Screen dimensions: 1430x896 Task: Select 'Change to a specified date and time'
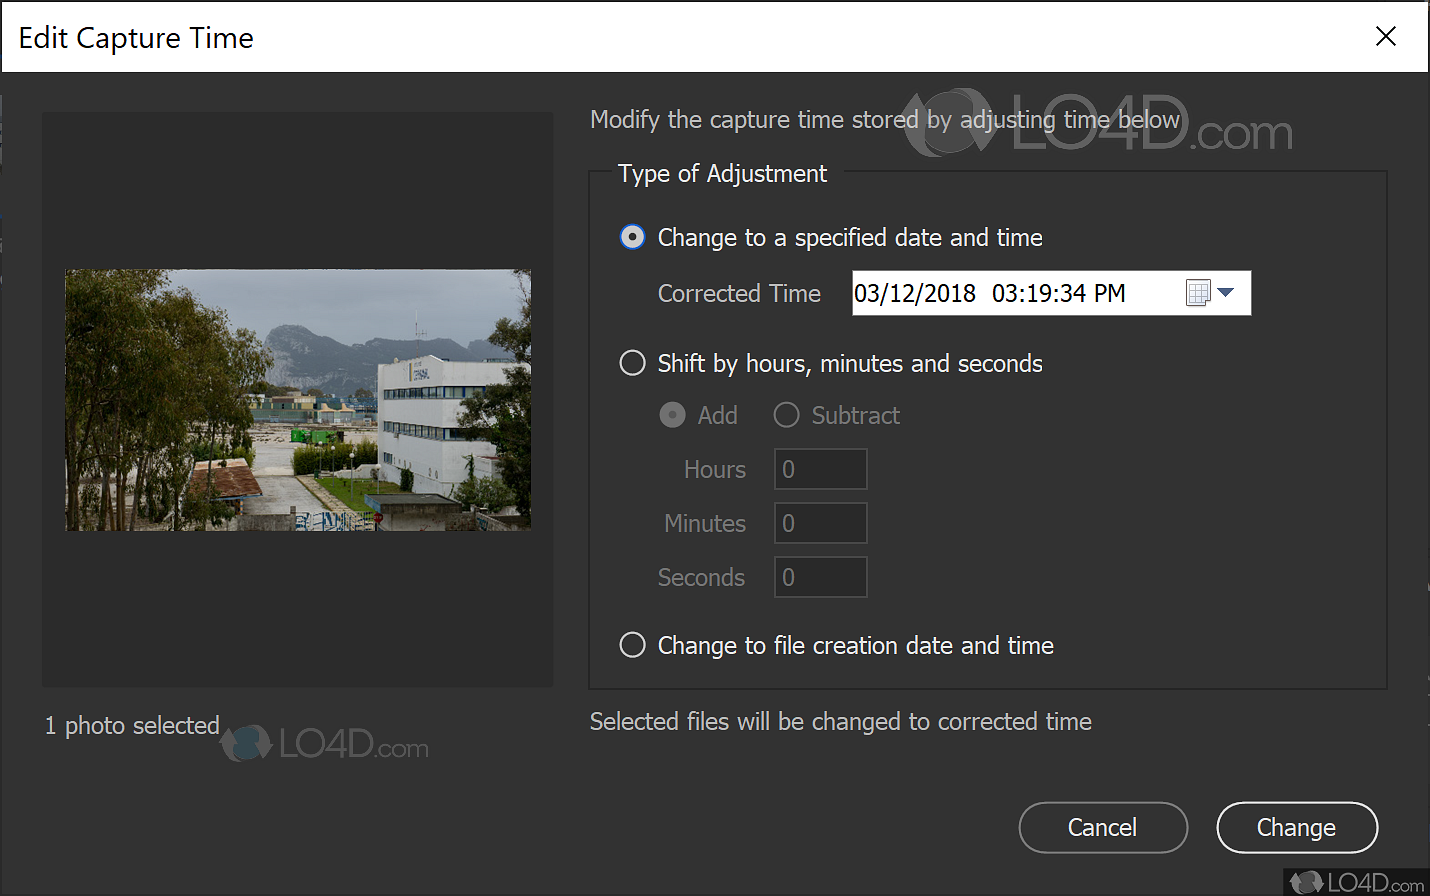[x=632, y=237]
